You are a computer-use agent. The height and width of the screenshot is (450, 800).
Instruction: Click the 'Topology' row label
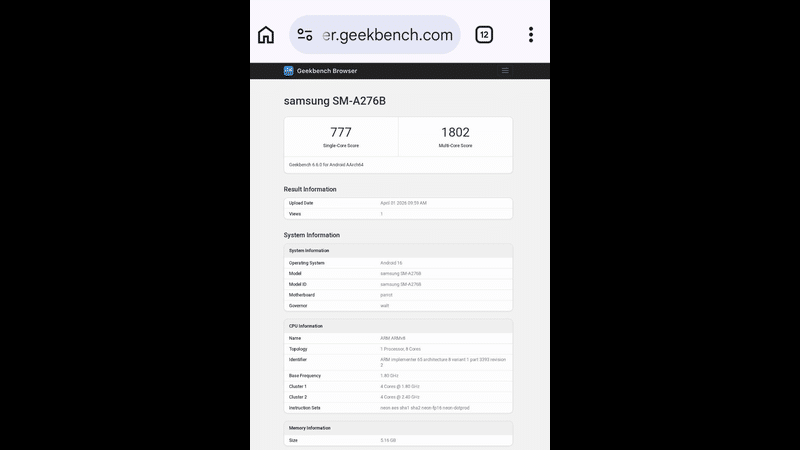(298, 349)
